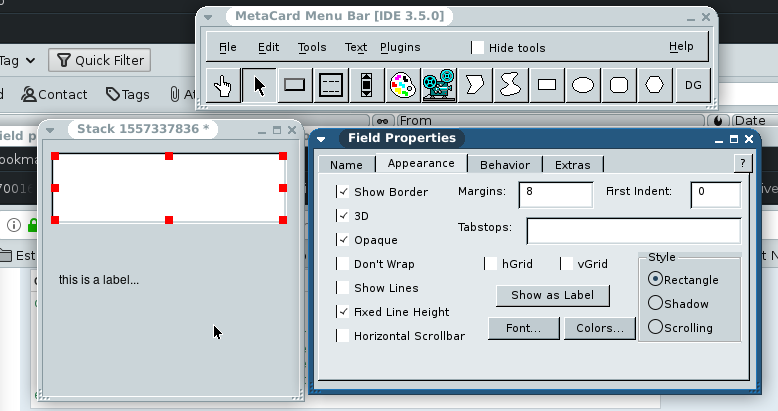The height and width of the screenshot is (411, 778).
Task: Enable the vGrid checkbox
Action: (567, 264)
